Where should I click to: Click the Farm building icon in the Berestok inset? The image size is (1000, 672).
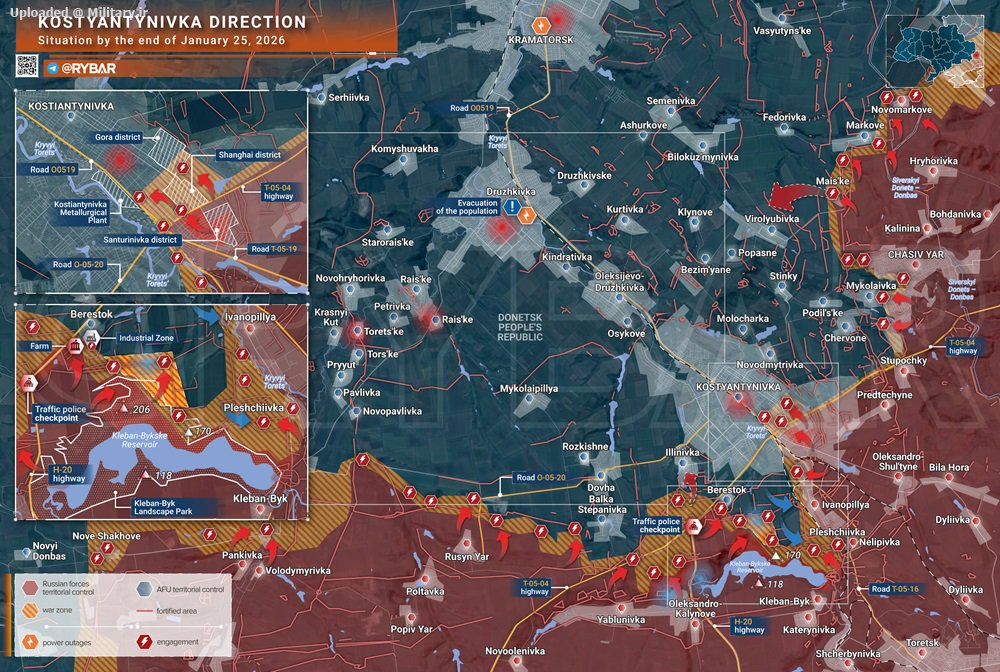pyautogui.click(x=75, y=346)
